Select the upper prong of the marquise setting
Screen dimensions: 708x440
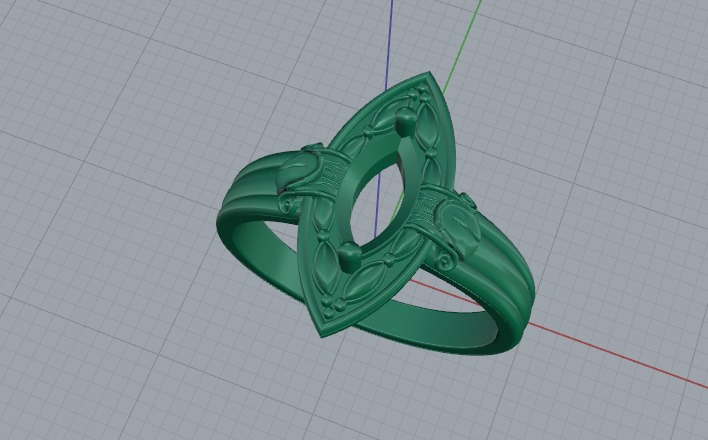coord(406,122)
